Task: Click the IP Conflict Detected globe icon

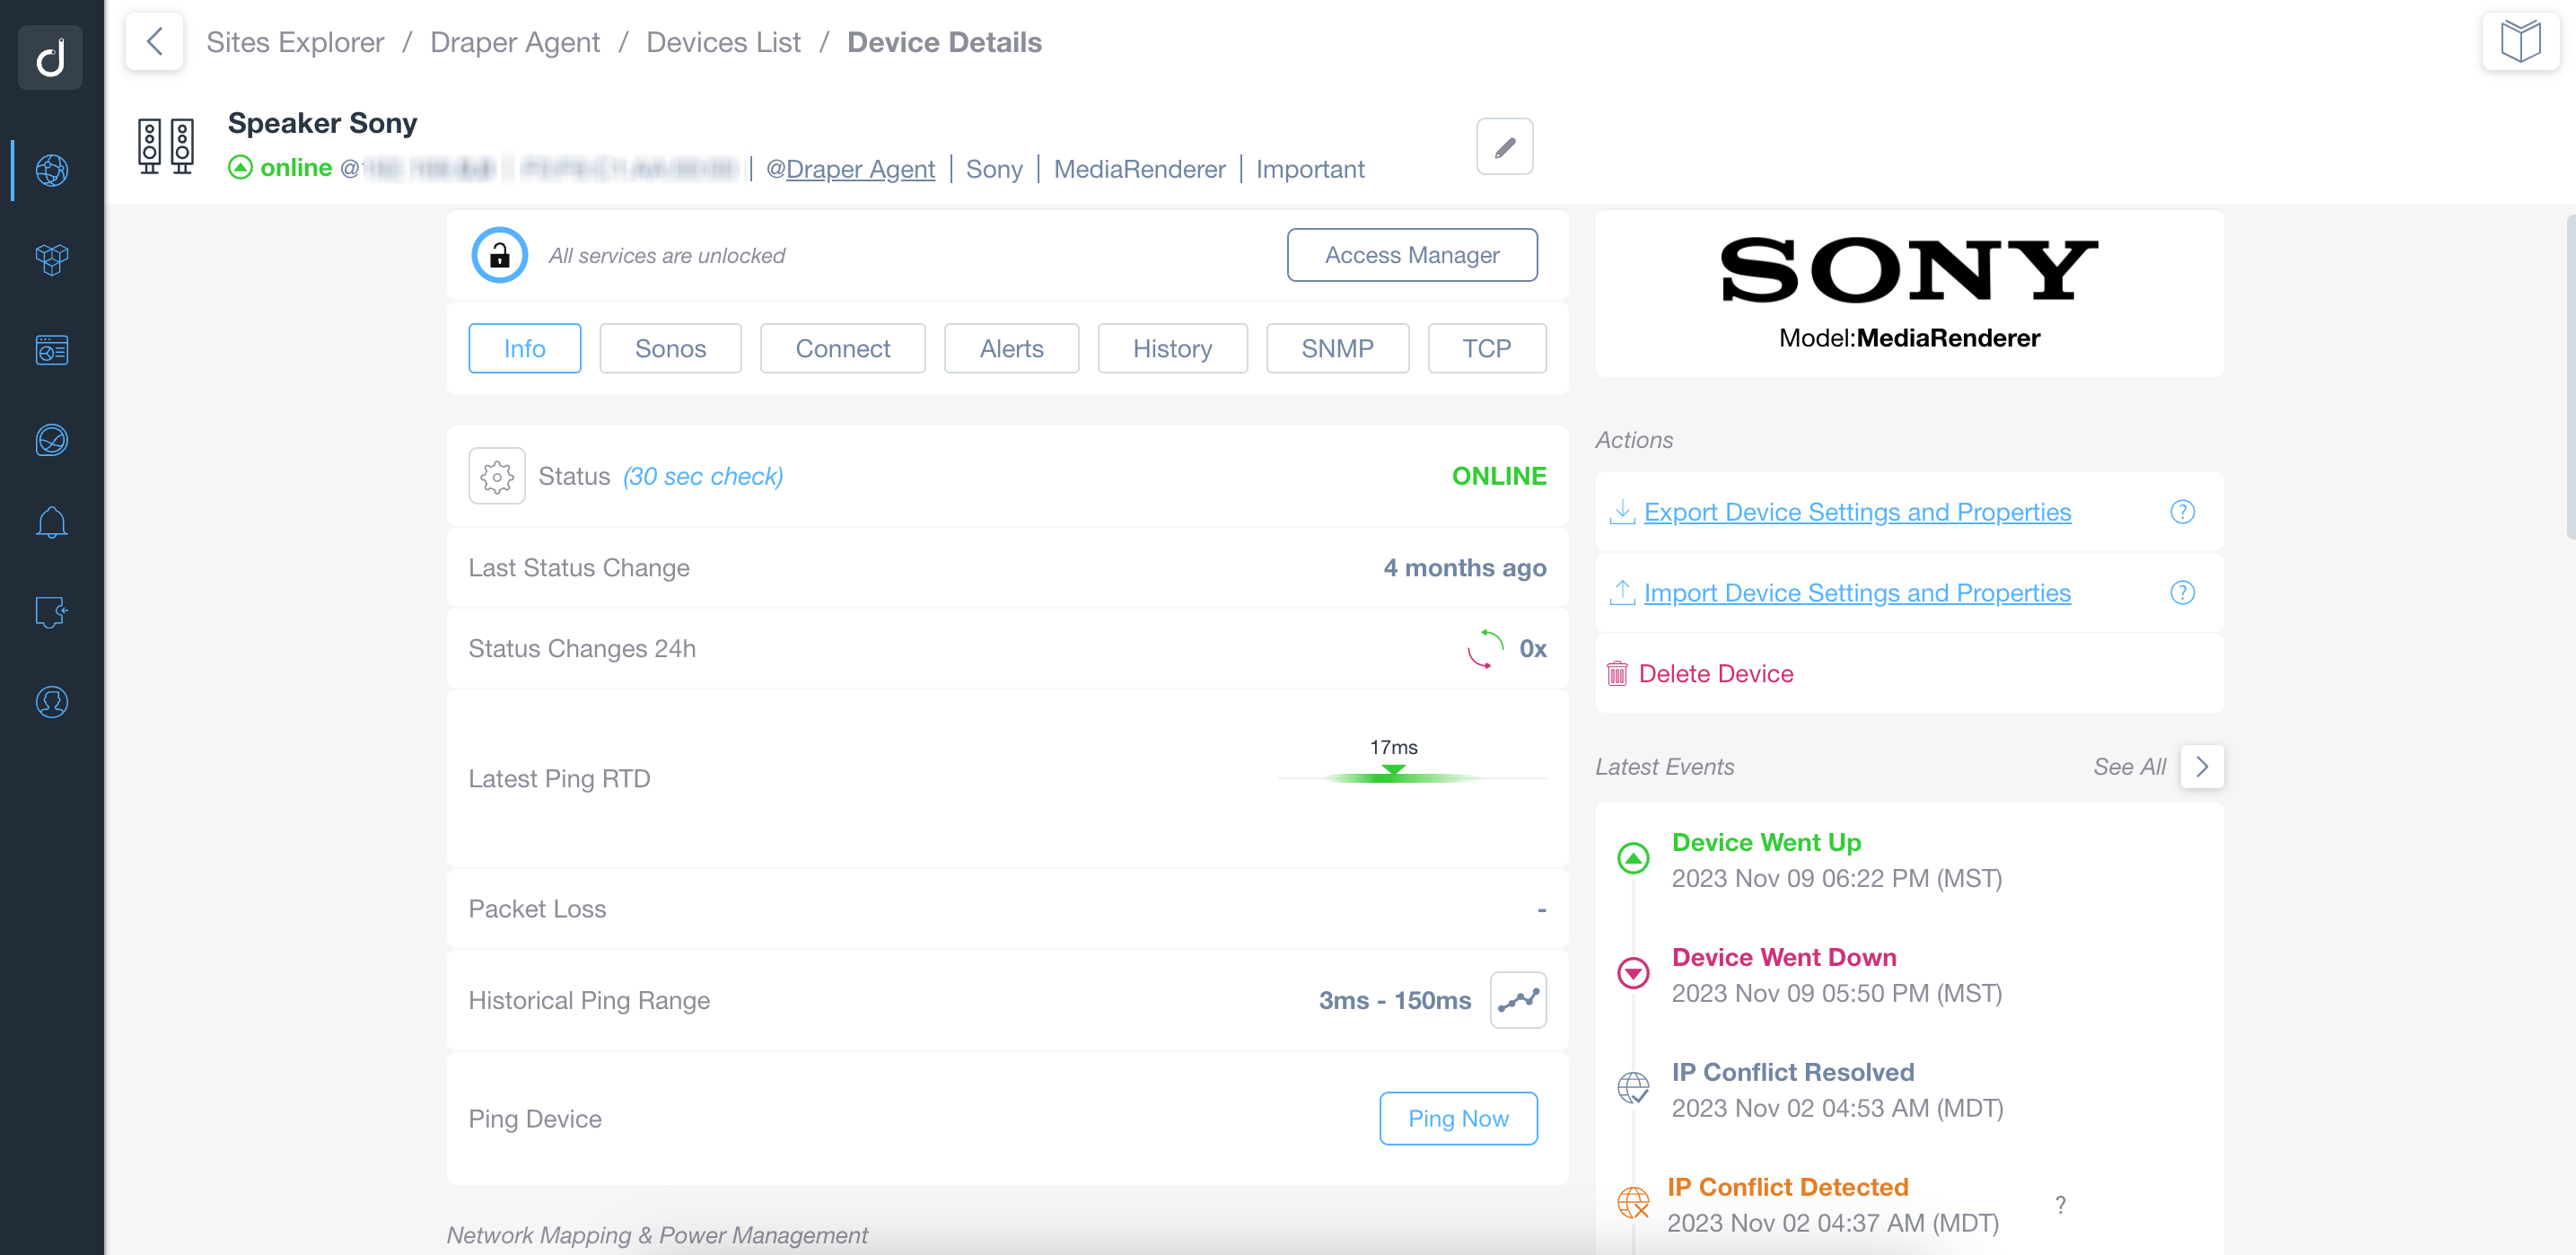Action: click(1633, 1203)
